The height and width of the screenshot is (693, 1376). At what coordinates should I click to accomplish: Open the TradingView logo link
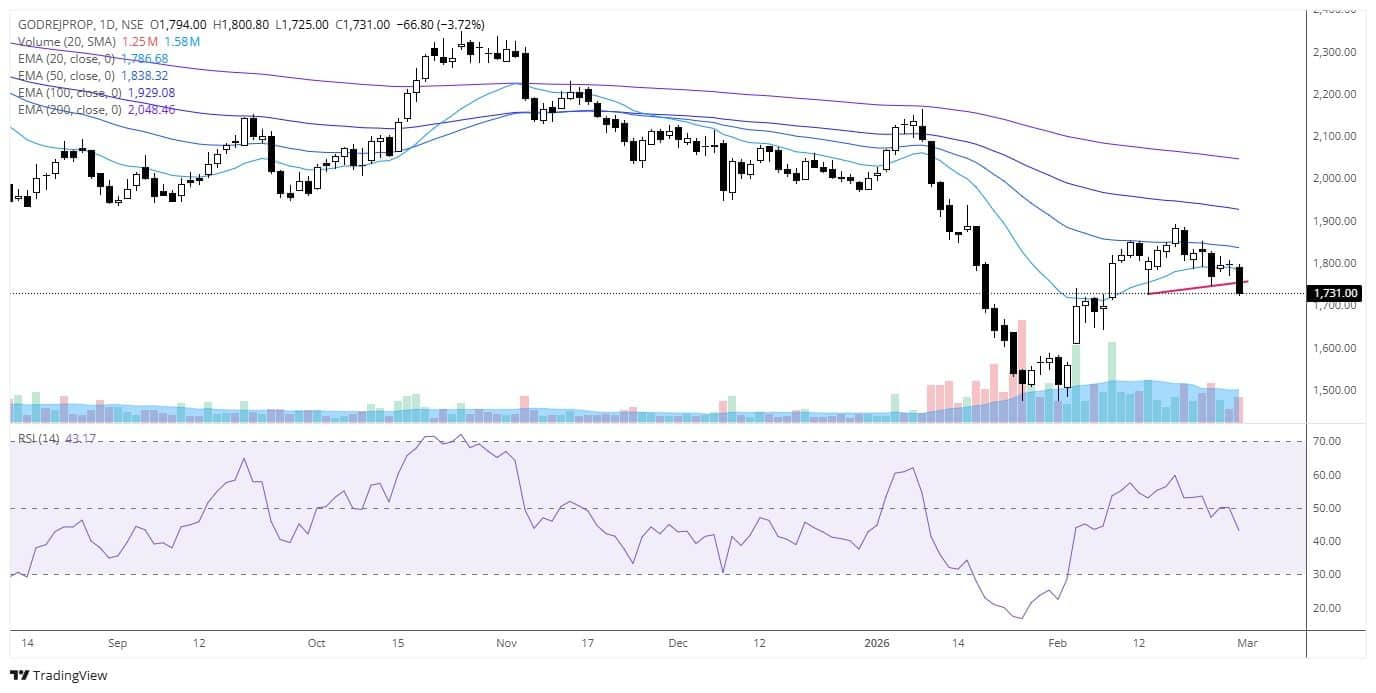click(58, 675)
